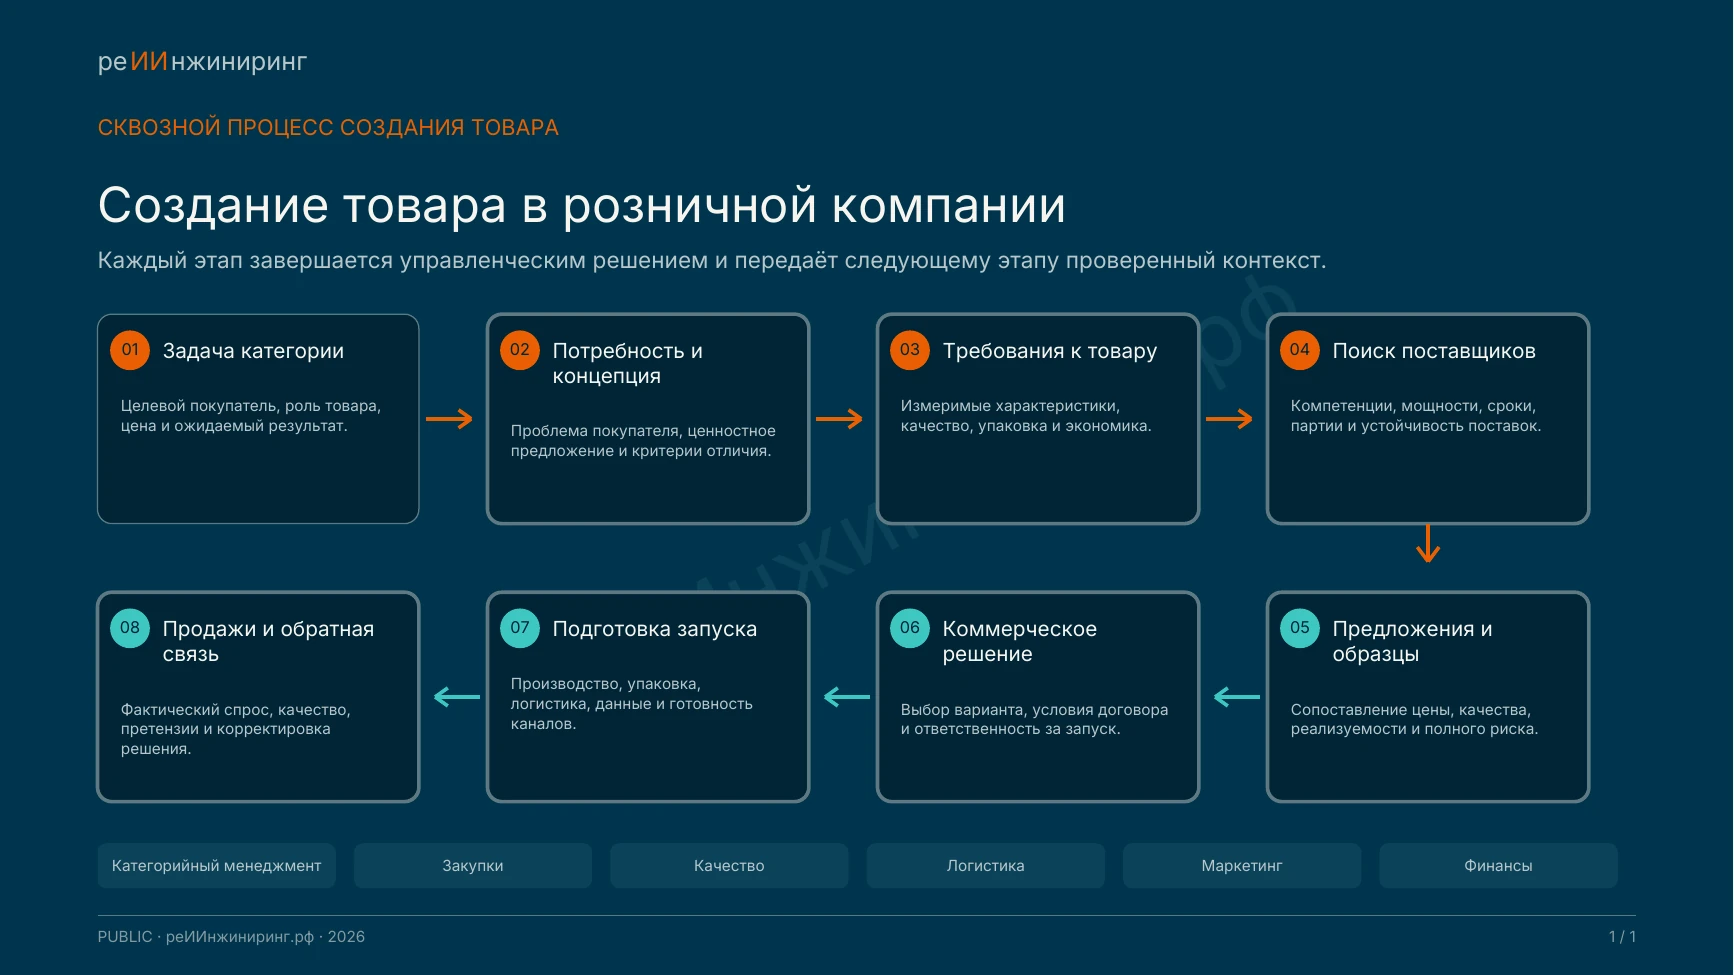
Task: Click the text starting Компетенции, мощности
Action: [x=1416, y=416]
